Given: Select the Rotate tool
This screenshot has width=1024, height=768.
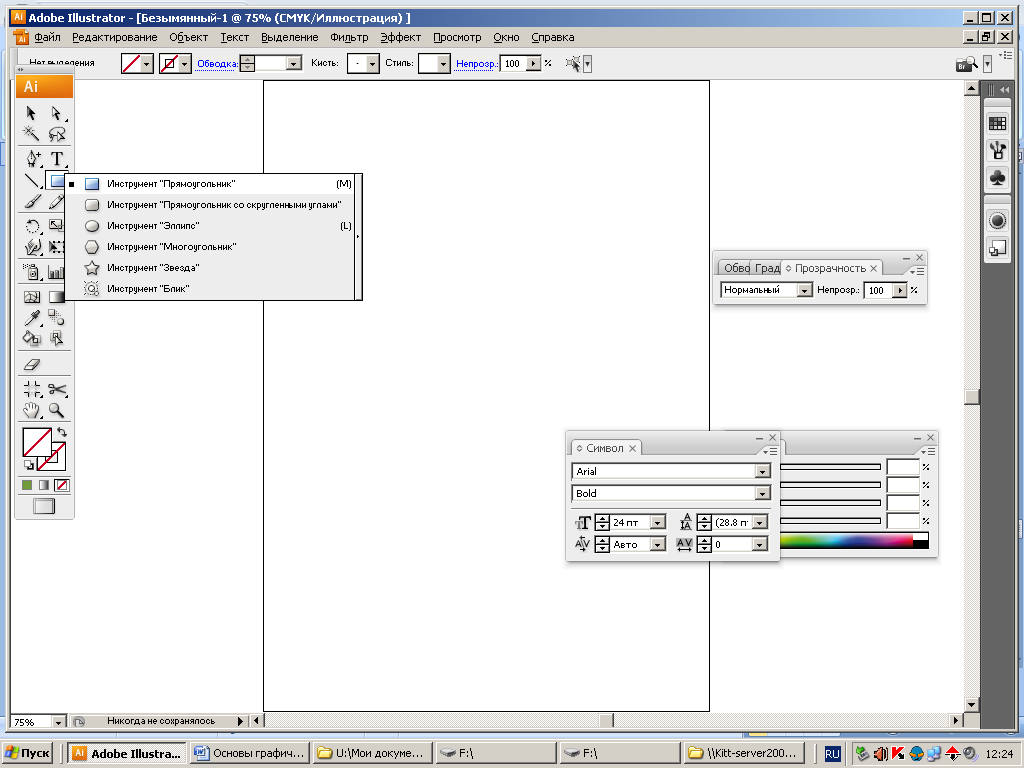Looking at the screenshot, I should point(32,227).
